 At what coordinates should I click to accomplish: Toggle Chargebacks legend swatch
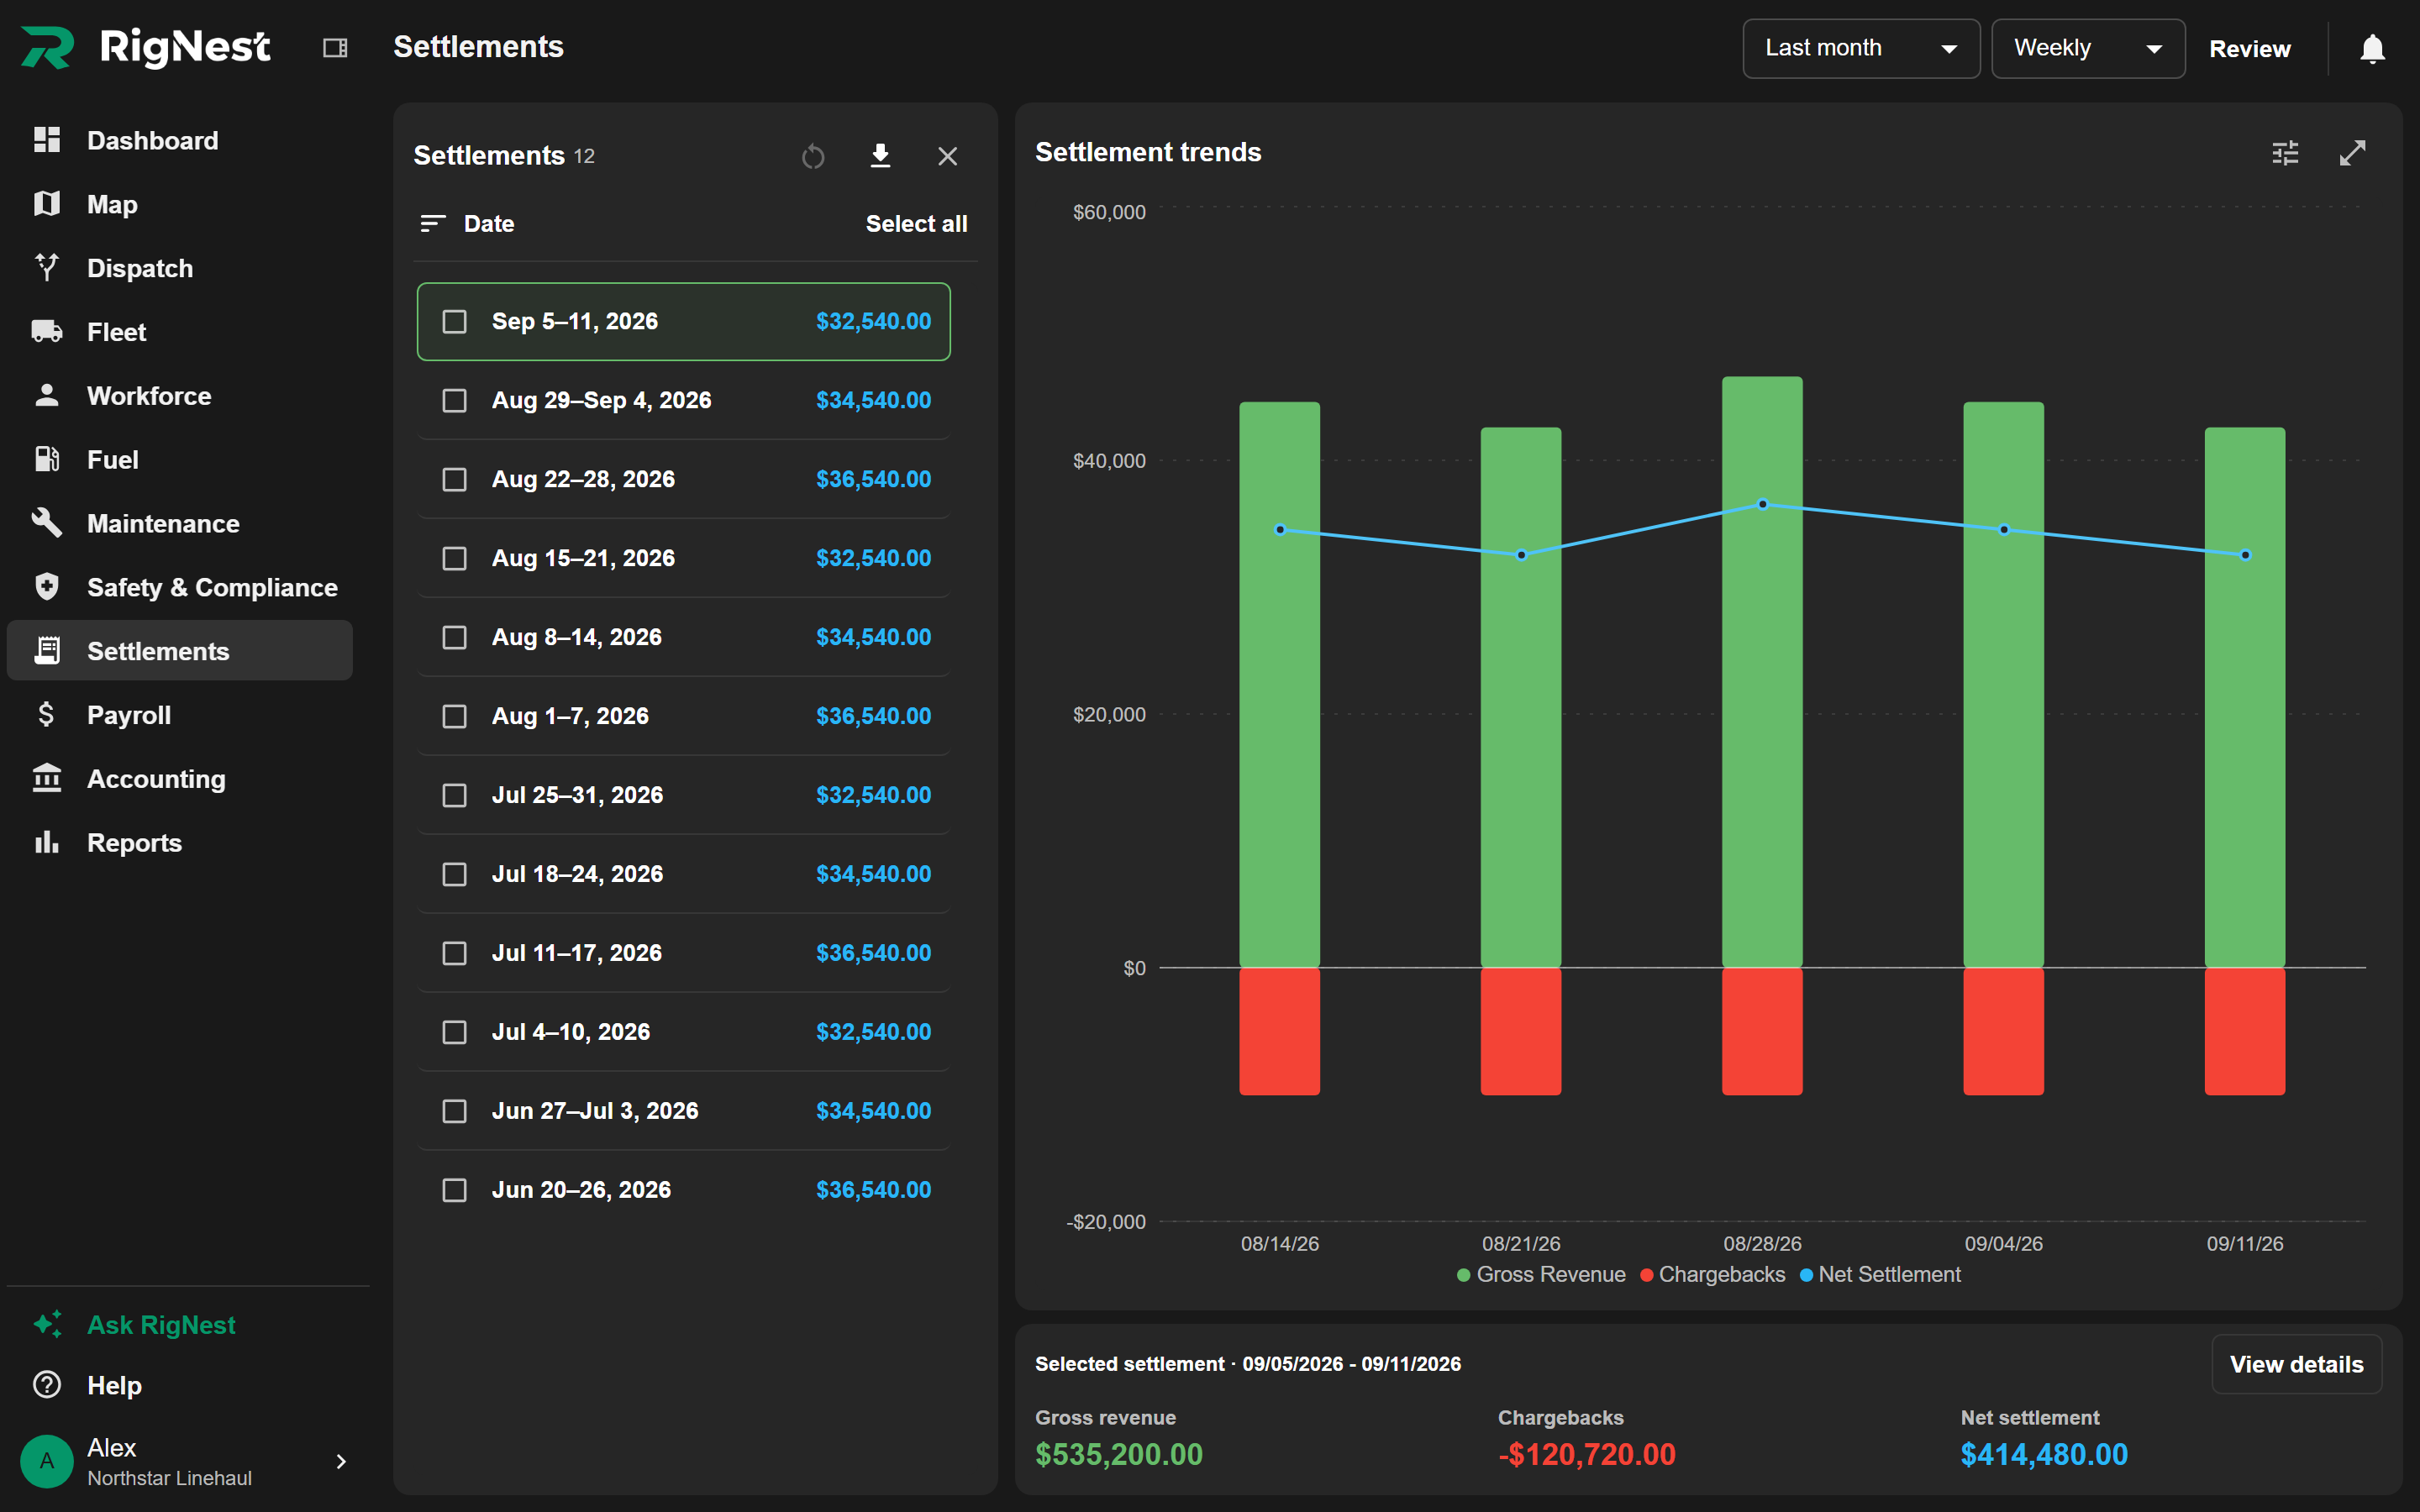pos(1646,1275)
